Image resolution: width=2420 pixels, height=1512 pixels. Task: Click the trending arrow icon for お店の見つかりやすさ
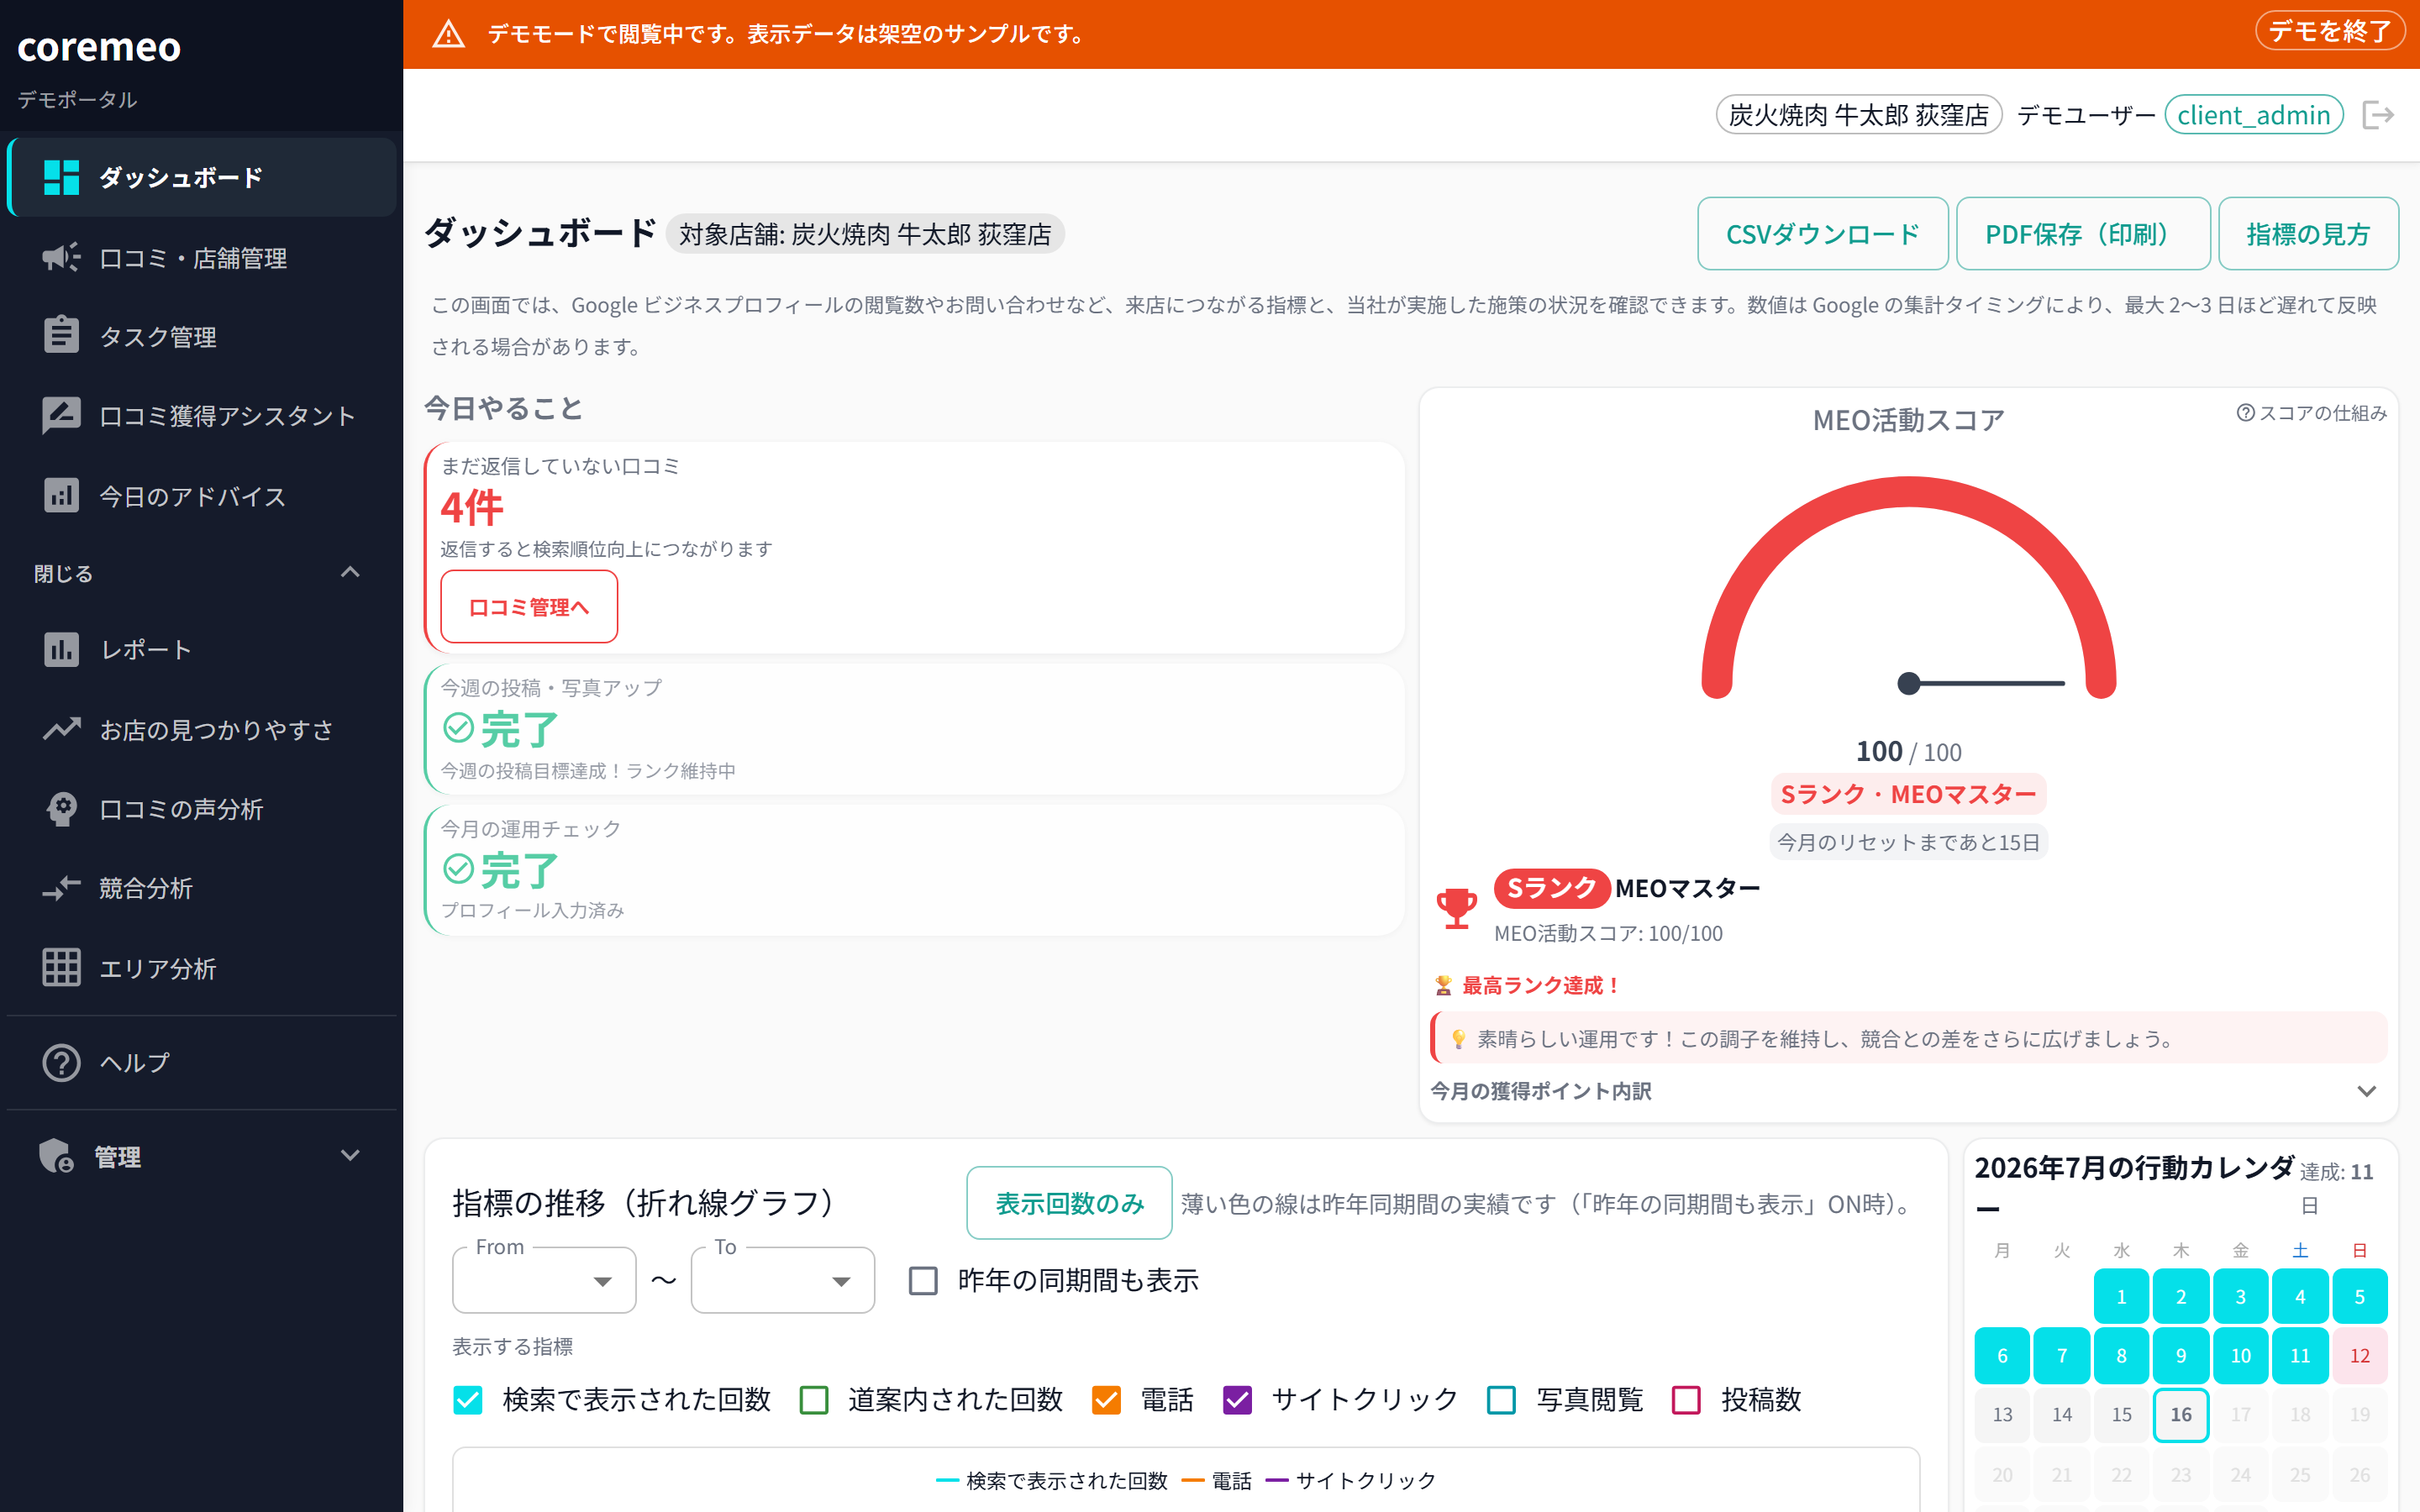click(61, 729)
